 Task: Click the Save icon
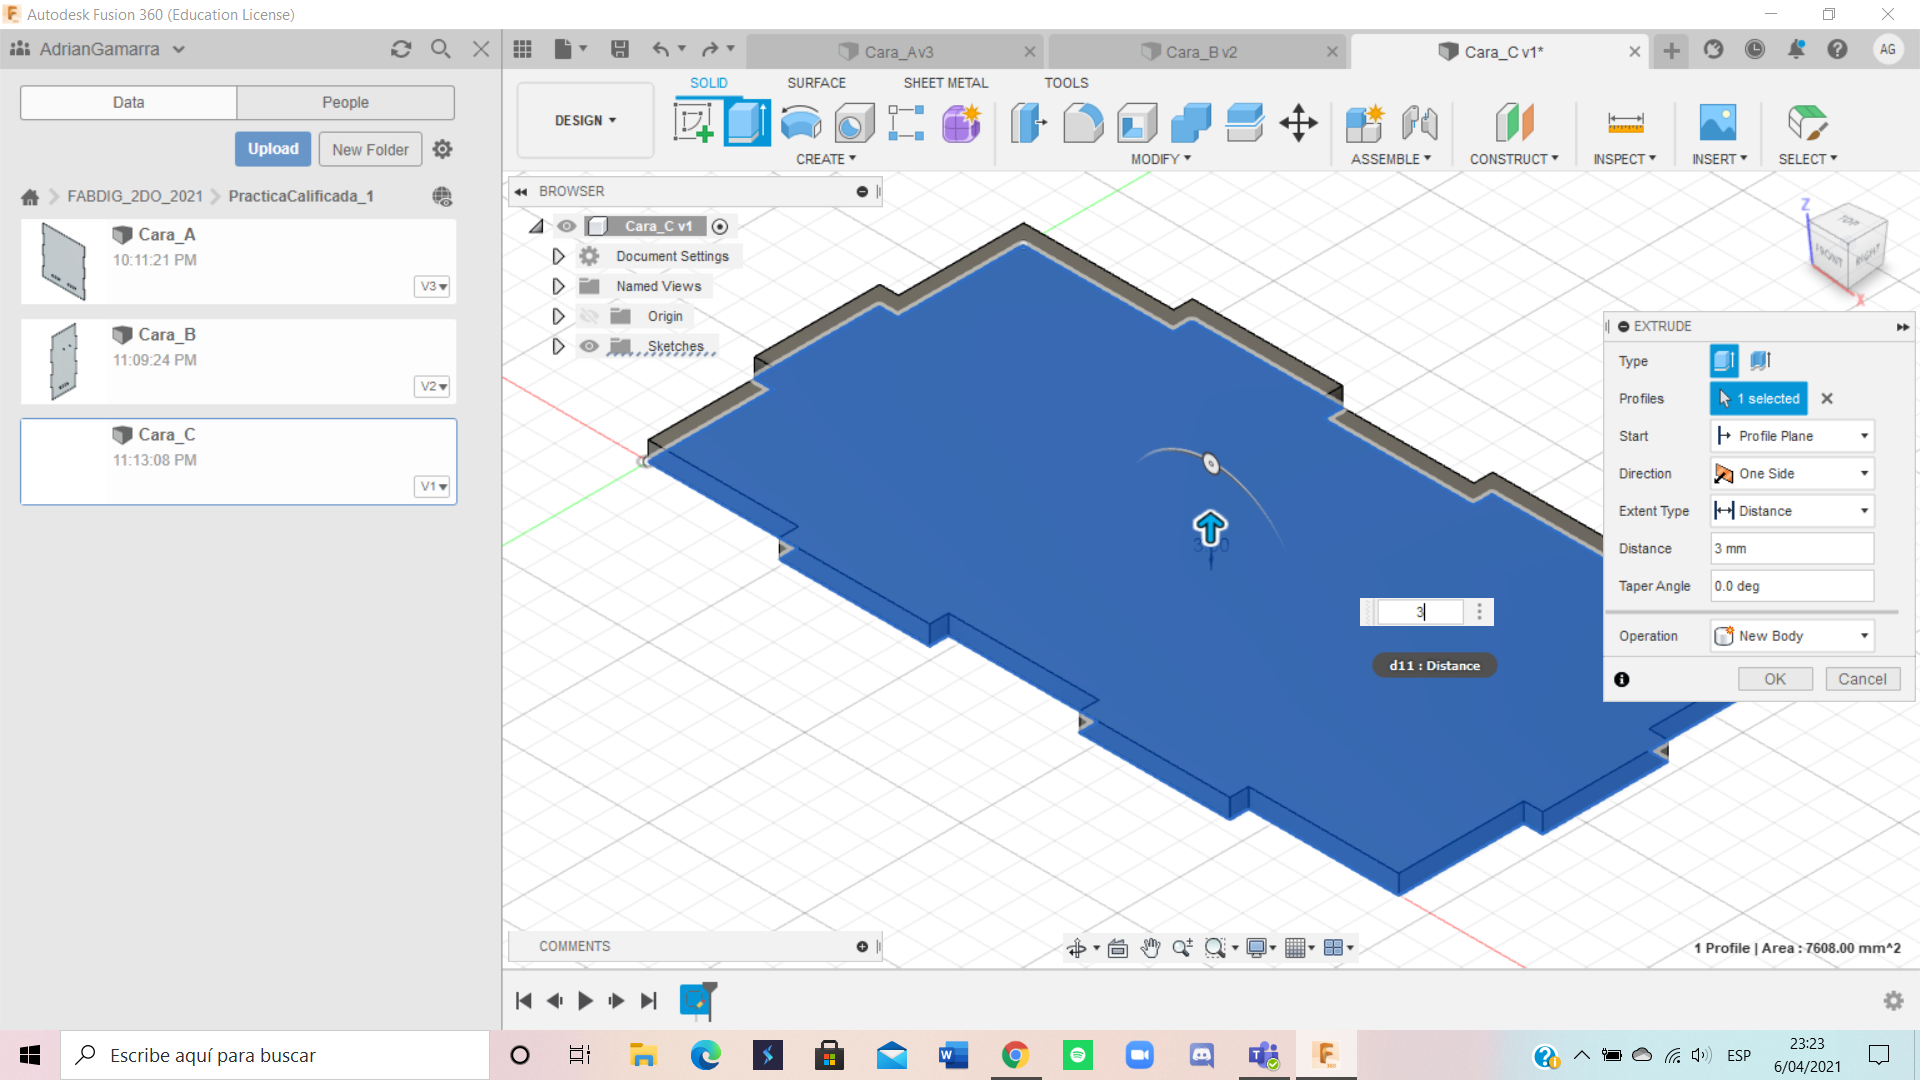coord(620,49)
